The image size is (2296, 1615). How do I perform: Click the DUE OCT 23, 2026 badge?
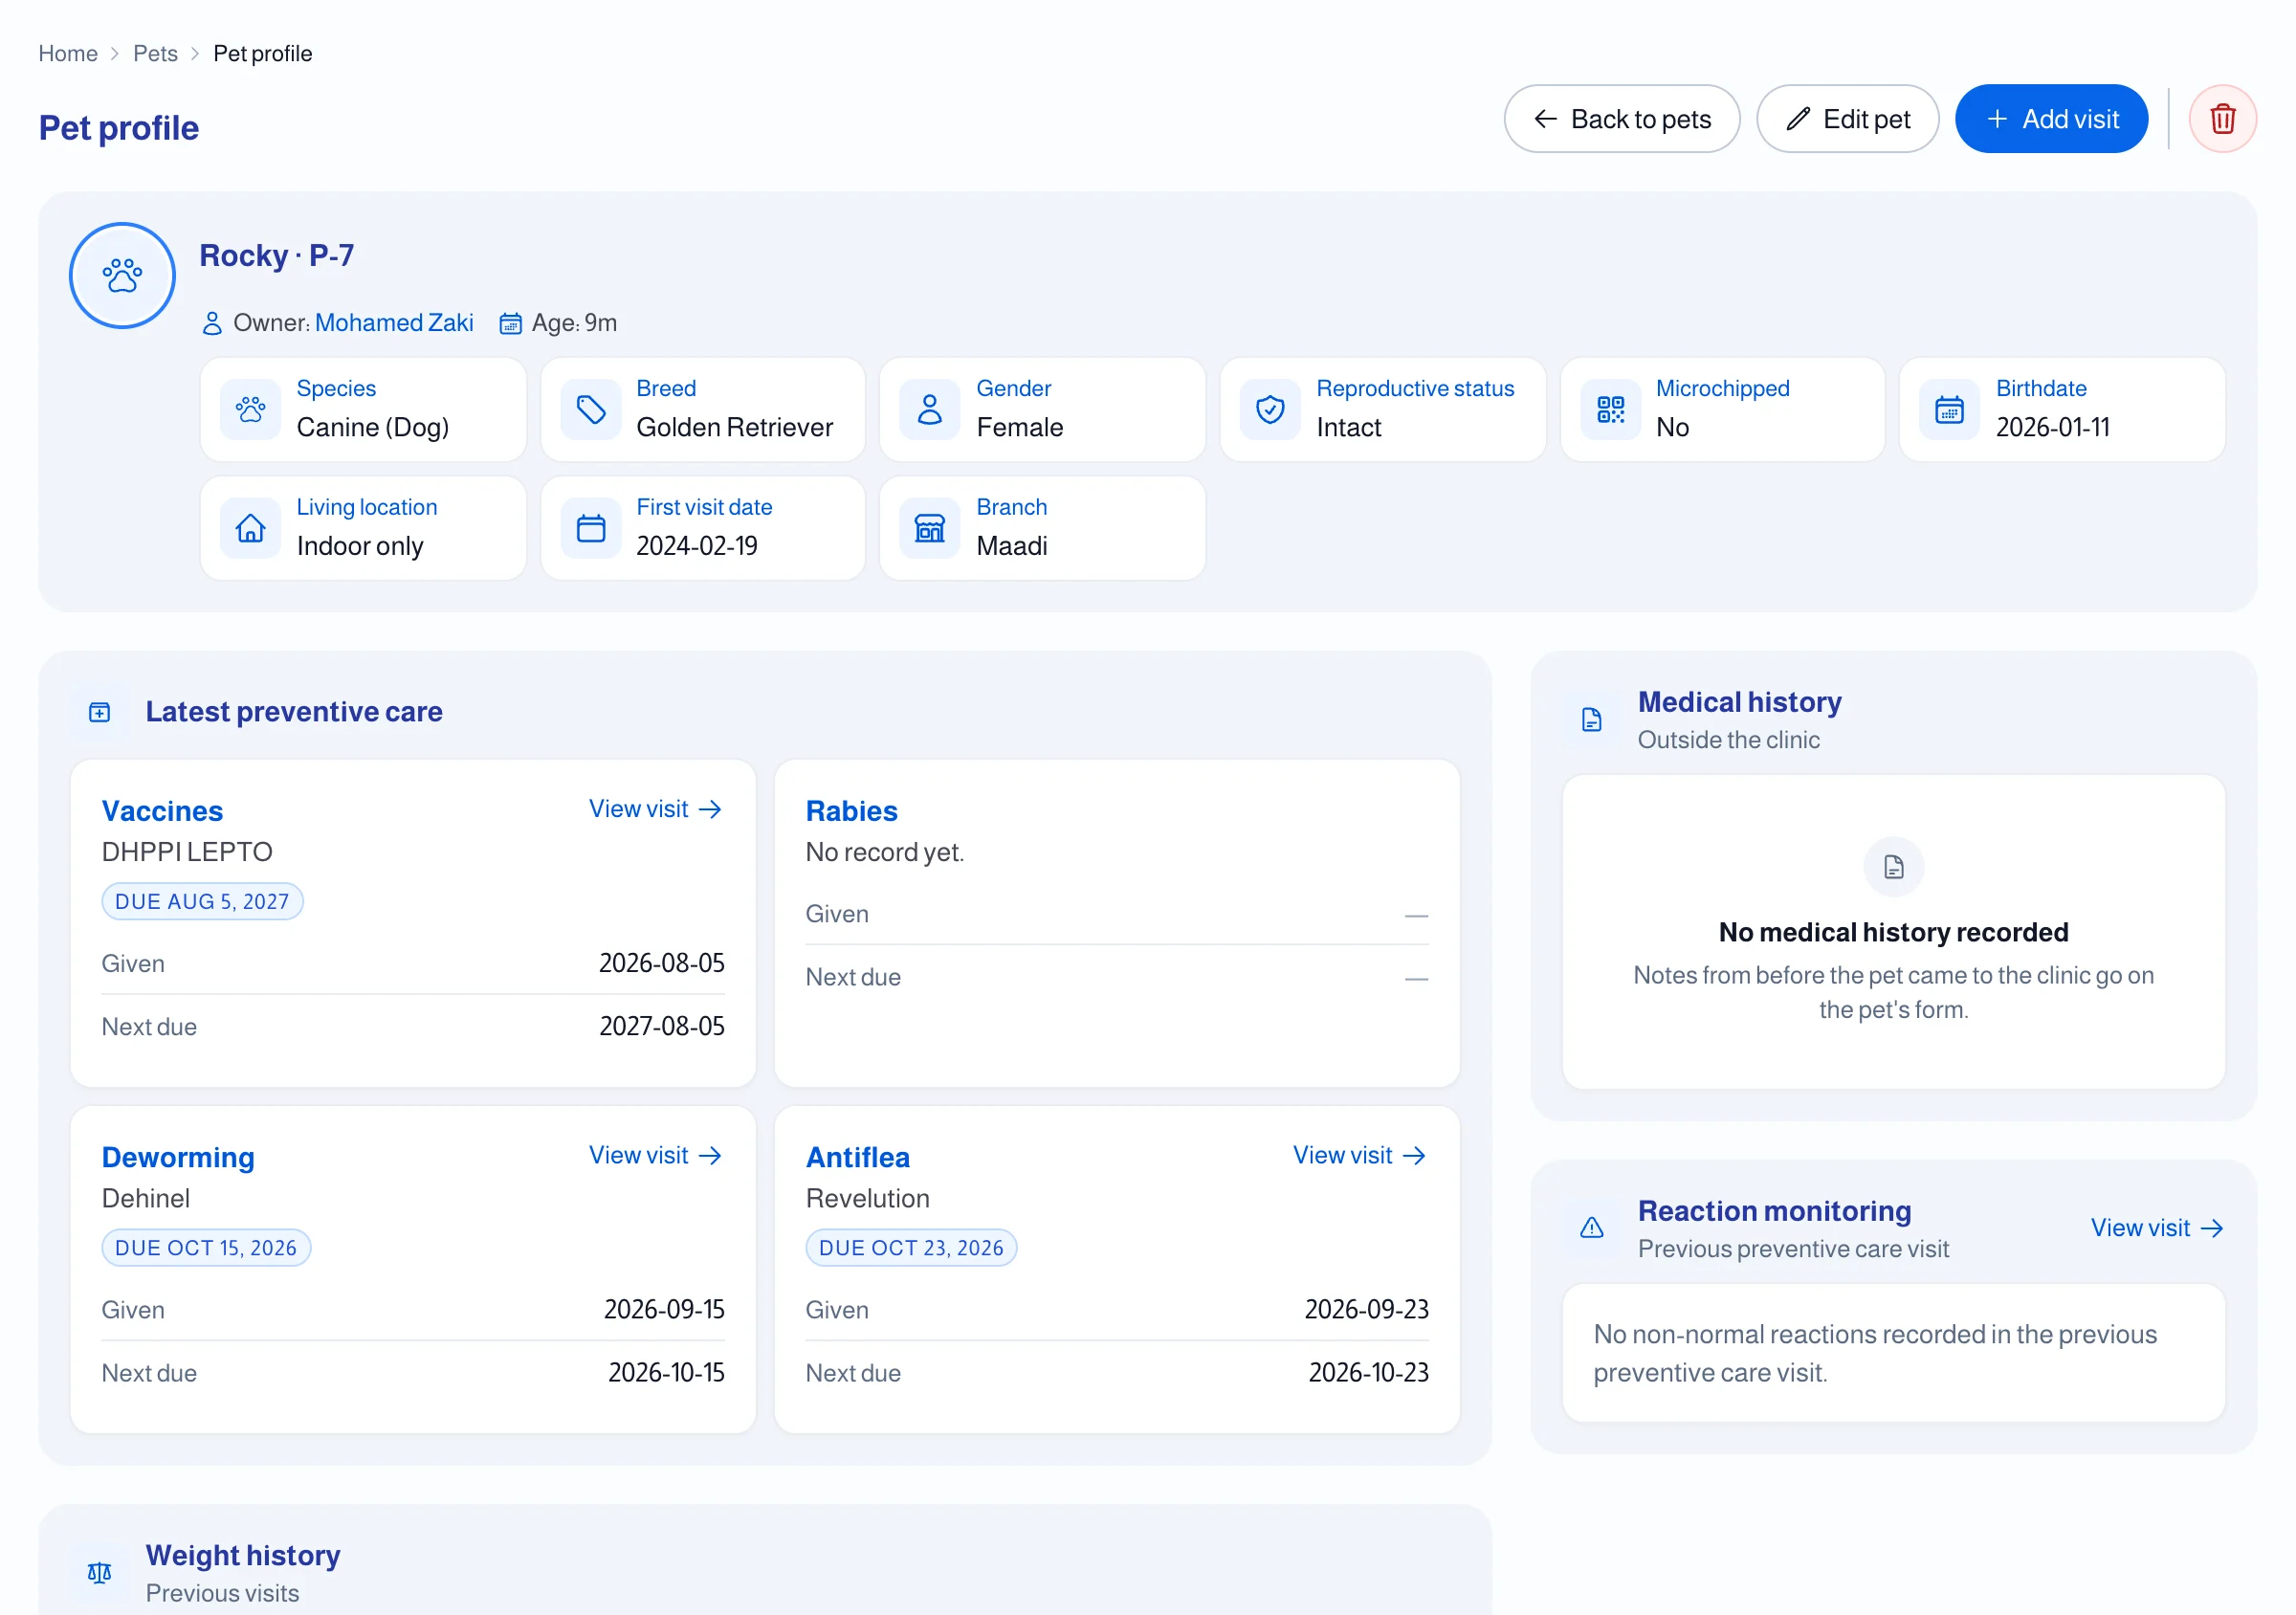point(911,1248)
